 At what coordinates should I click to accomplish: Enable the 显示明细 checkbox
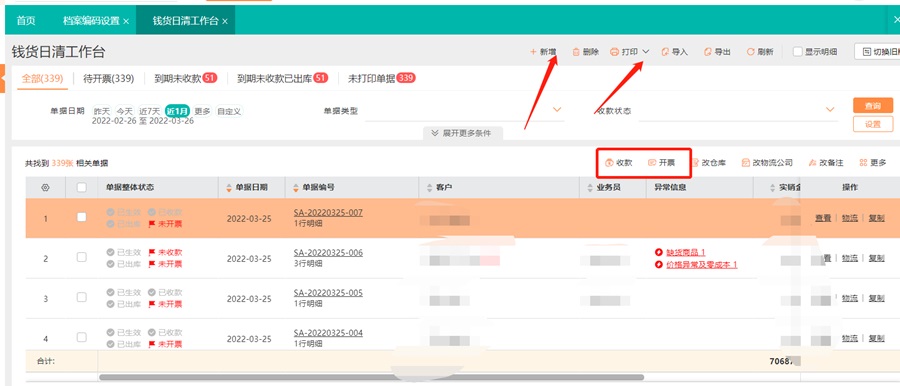coord(797,52)
